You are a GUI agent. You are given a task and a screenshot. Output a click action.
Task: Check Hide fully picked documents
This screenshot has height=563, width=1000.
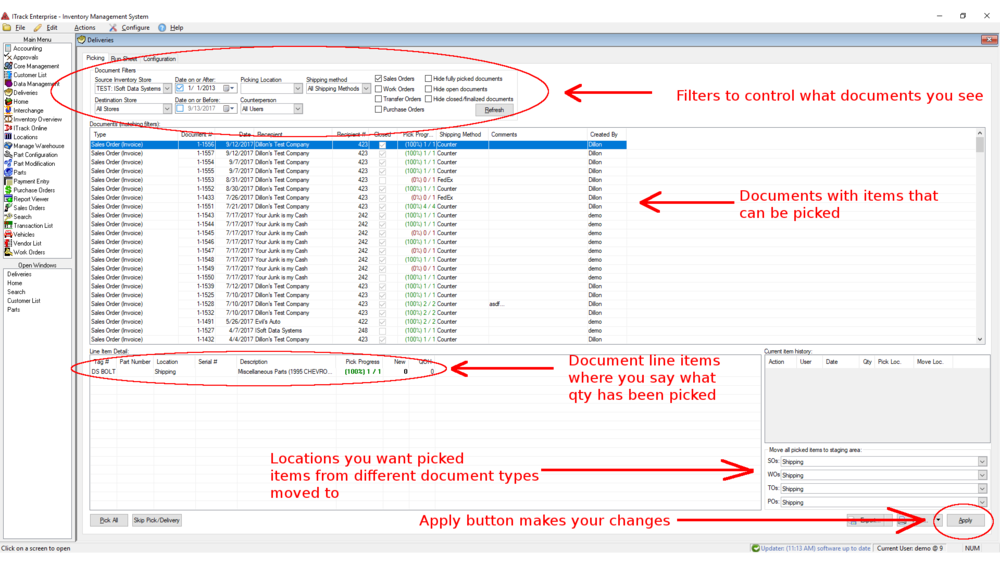pos(428,78)
